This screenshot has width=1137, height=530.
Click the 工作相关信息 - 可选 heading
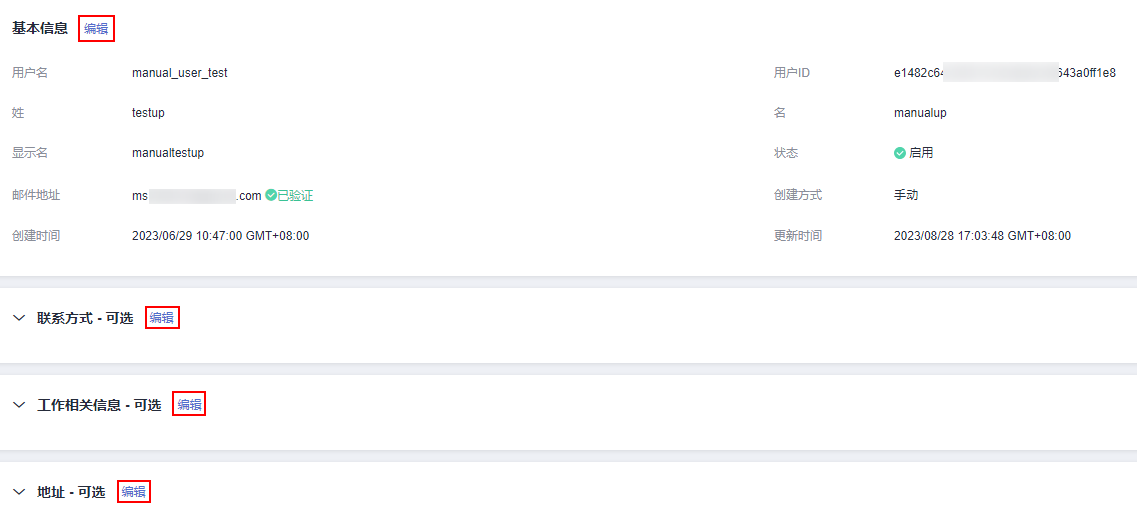(x=99, y=405)
